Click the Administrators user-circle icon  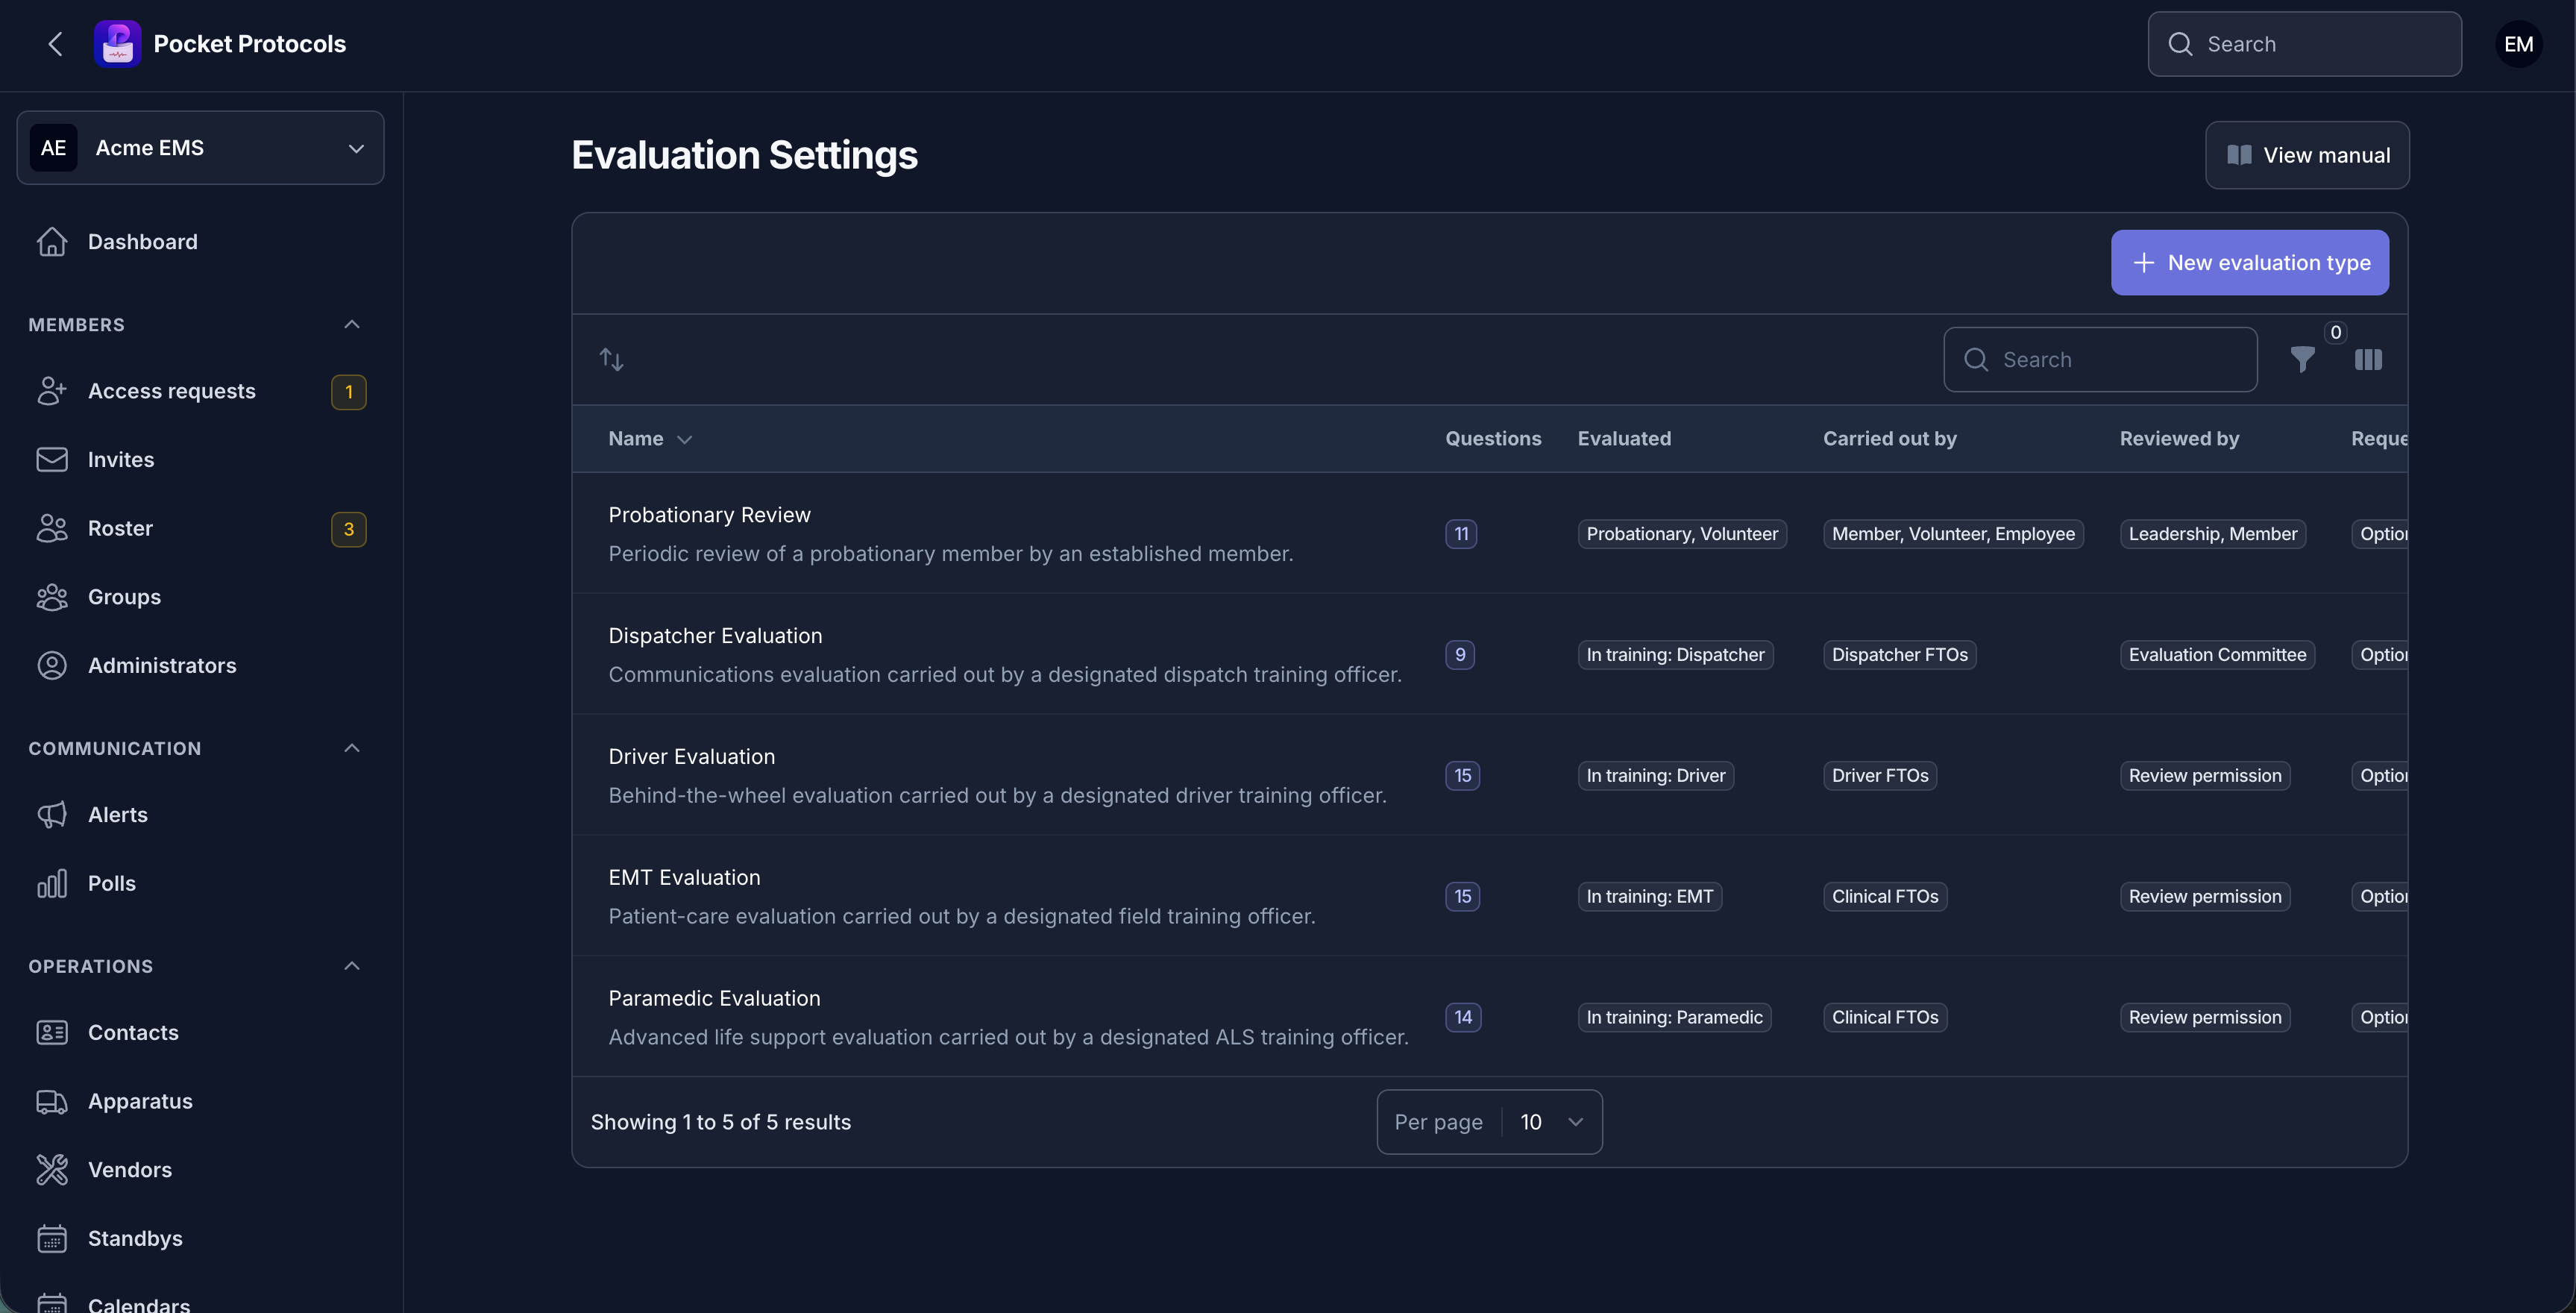point(52,666)
